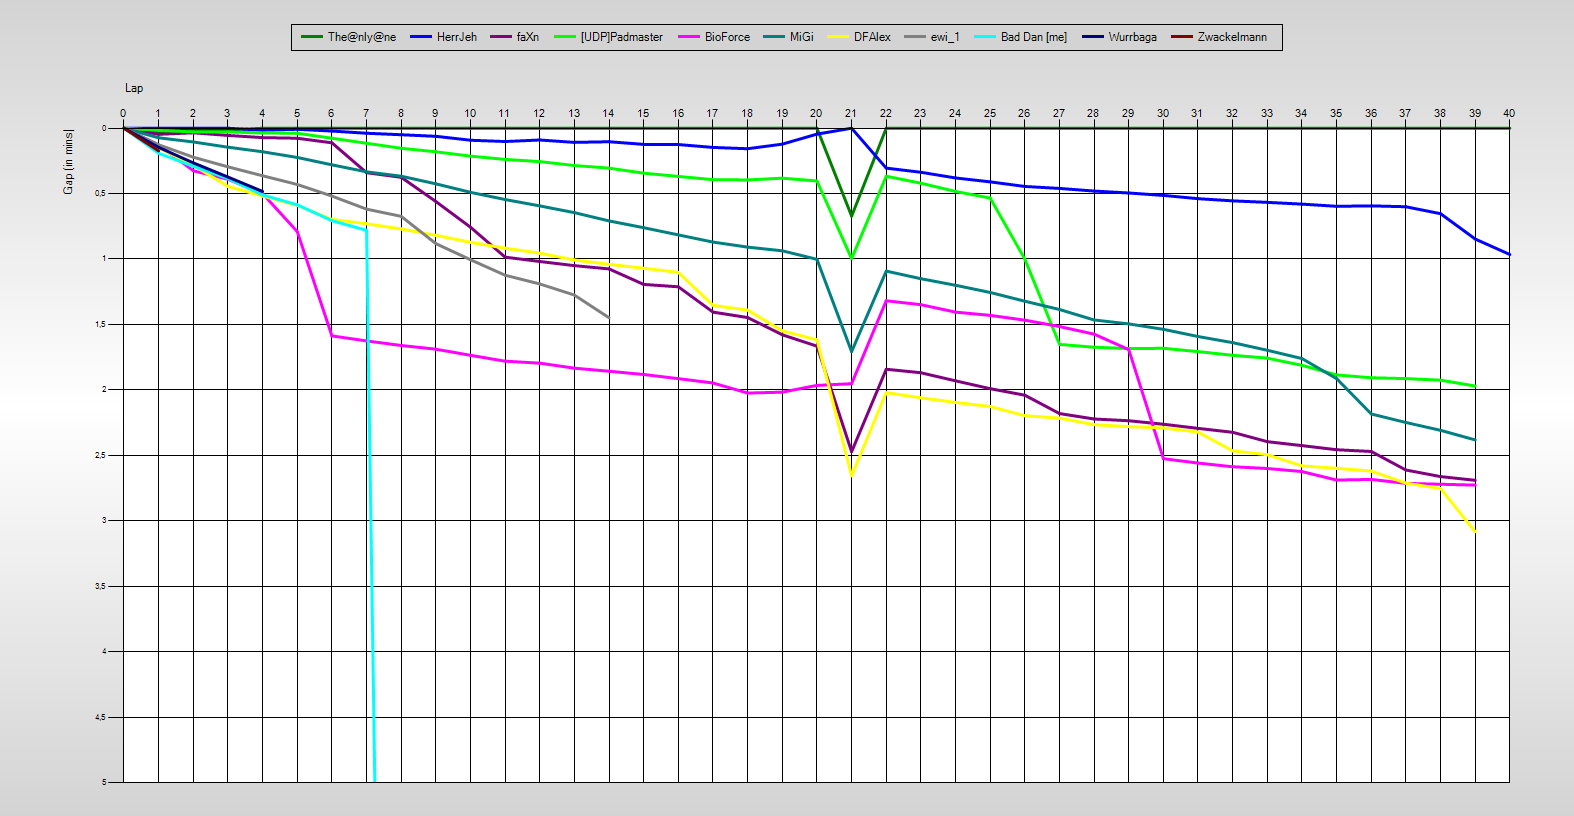The image size is (1574, 816).
Task: Click the dark red line swatch beside Zwackelmann
Action: tap(1181, 37)
